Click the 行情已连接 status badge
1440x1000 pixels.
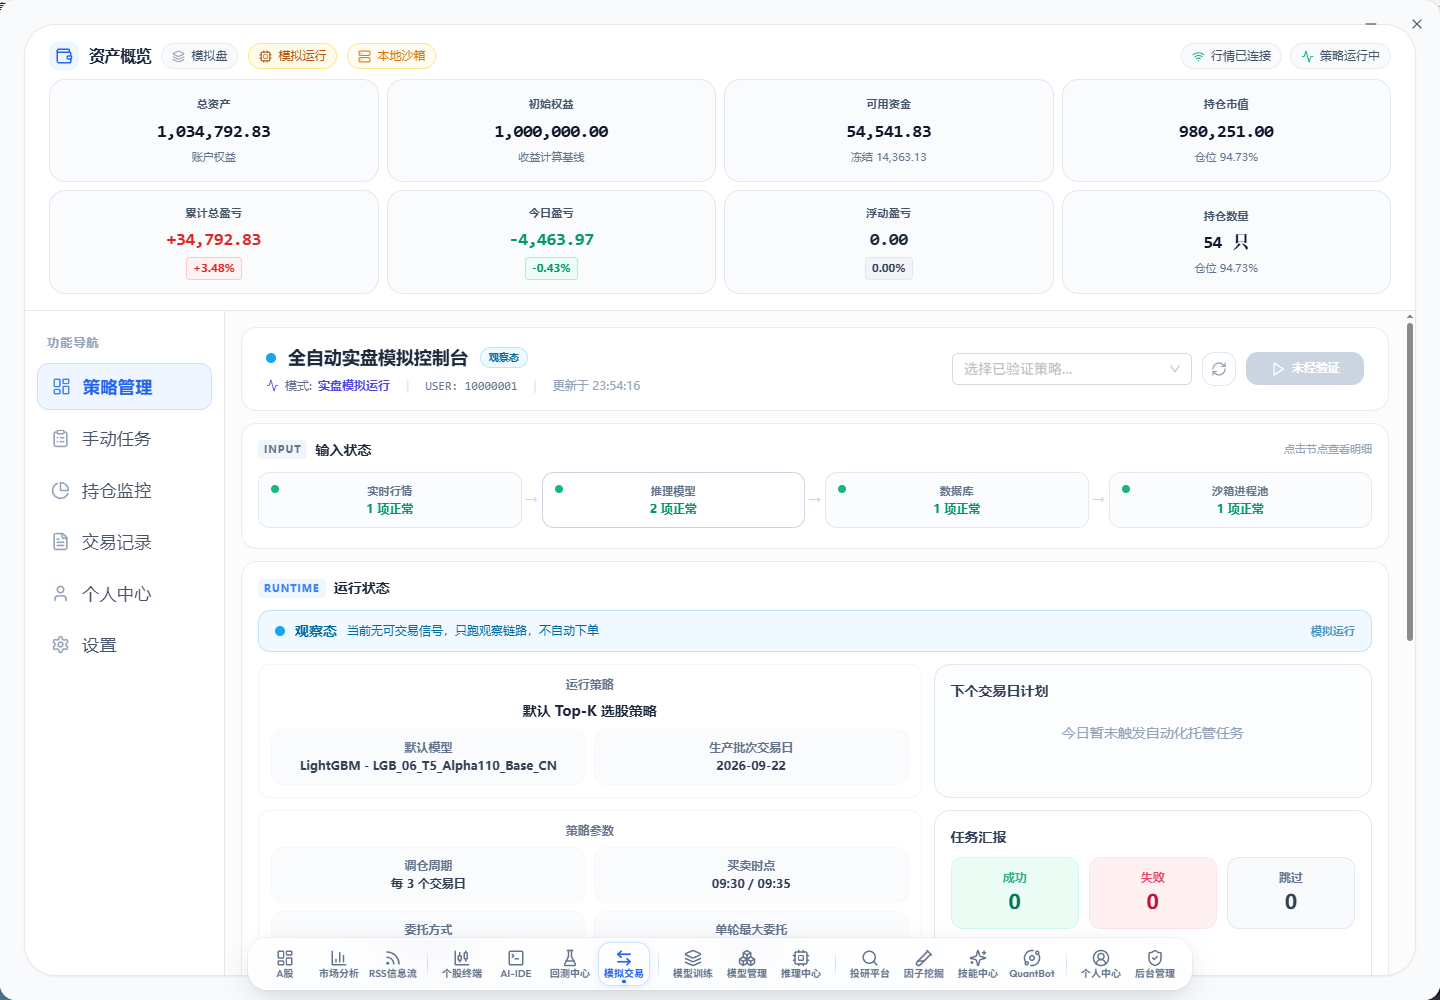pos(1231,56)
